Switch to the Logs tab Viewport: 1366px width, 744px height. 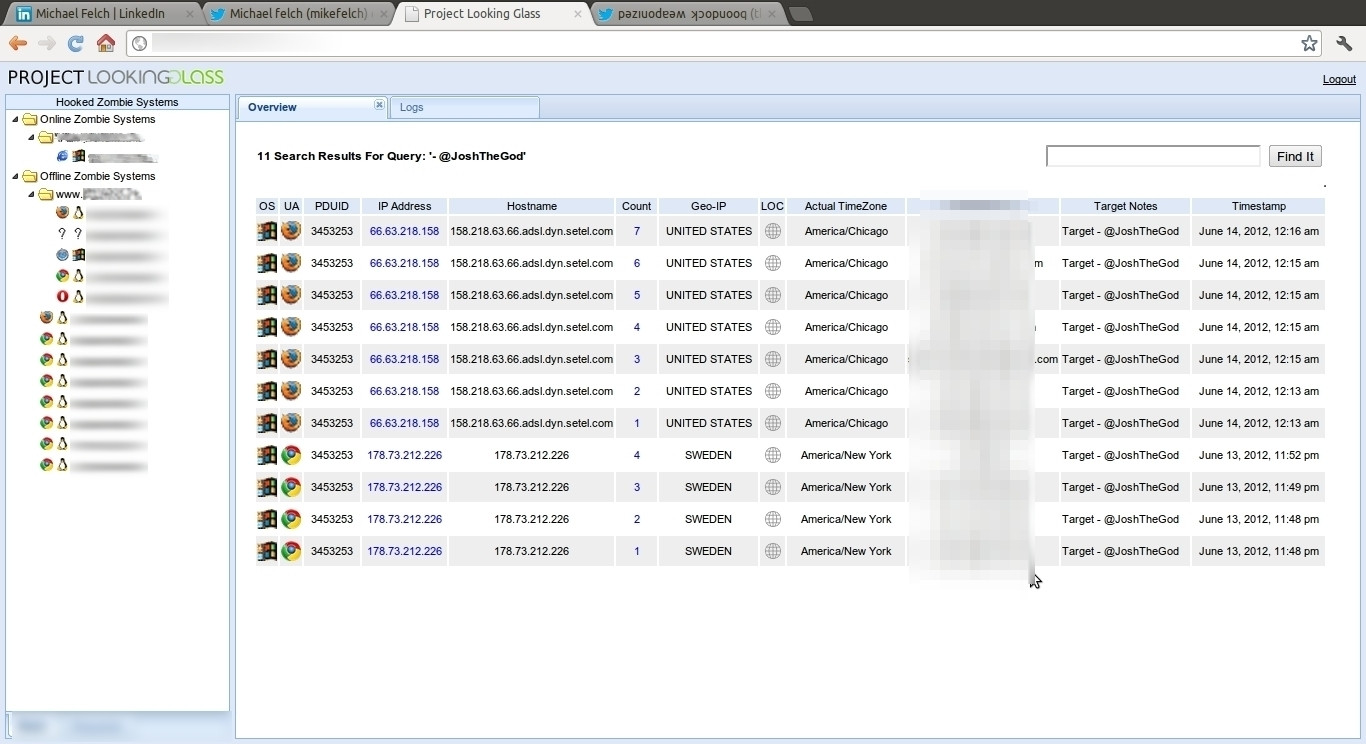pyautogui.click(x=412, y=107)
